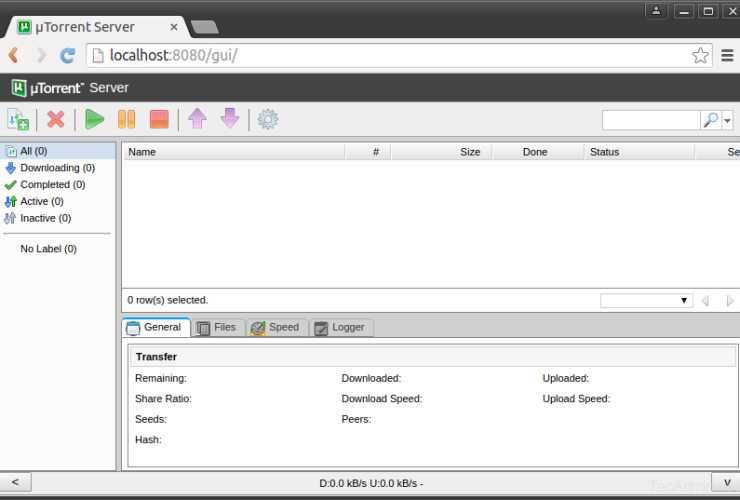Open the rows-per-page dropdown below the list
This screenshot has width=740, height=500.
[646, 300]
